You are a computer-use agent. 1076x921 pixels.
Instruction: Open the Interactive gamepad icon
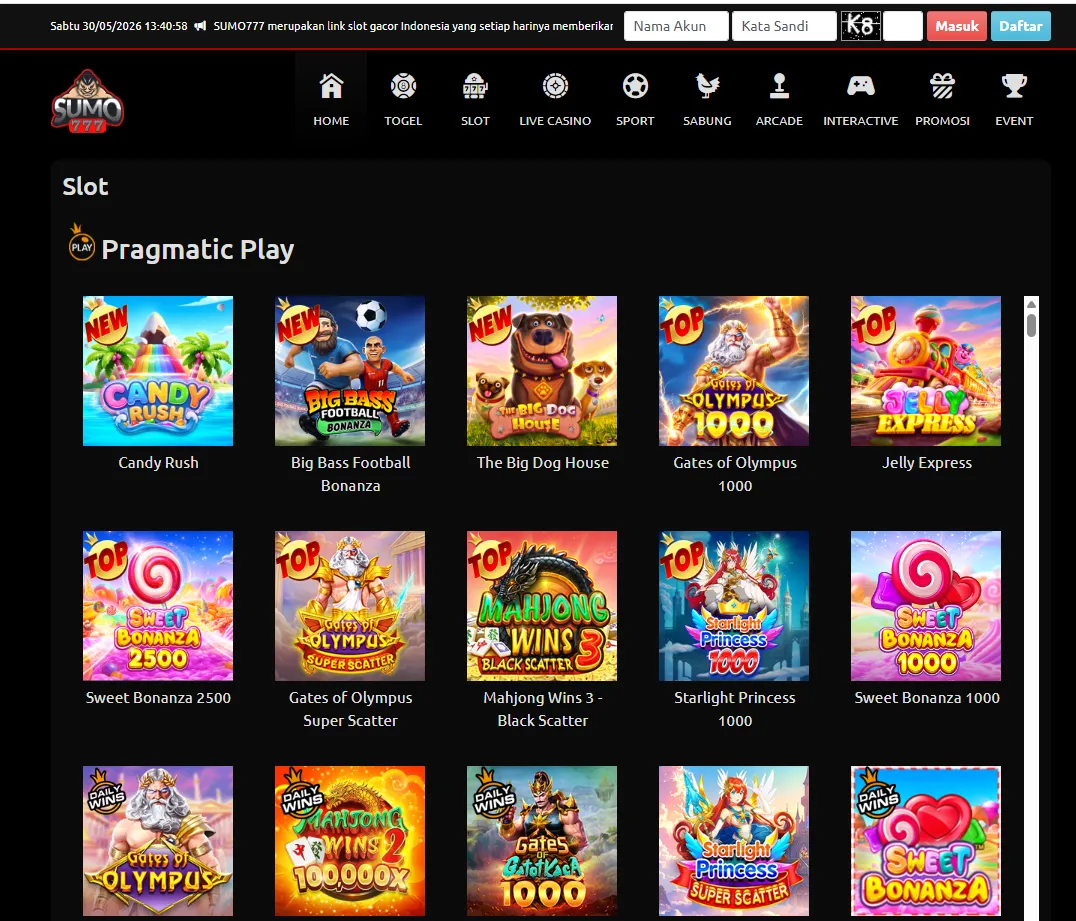[x=861, y=86]
